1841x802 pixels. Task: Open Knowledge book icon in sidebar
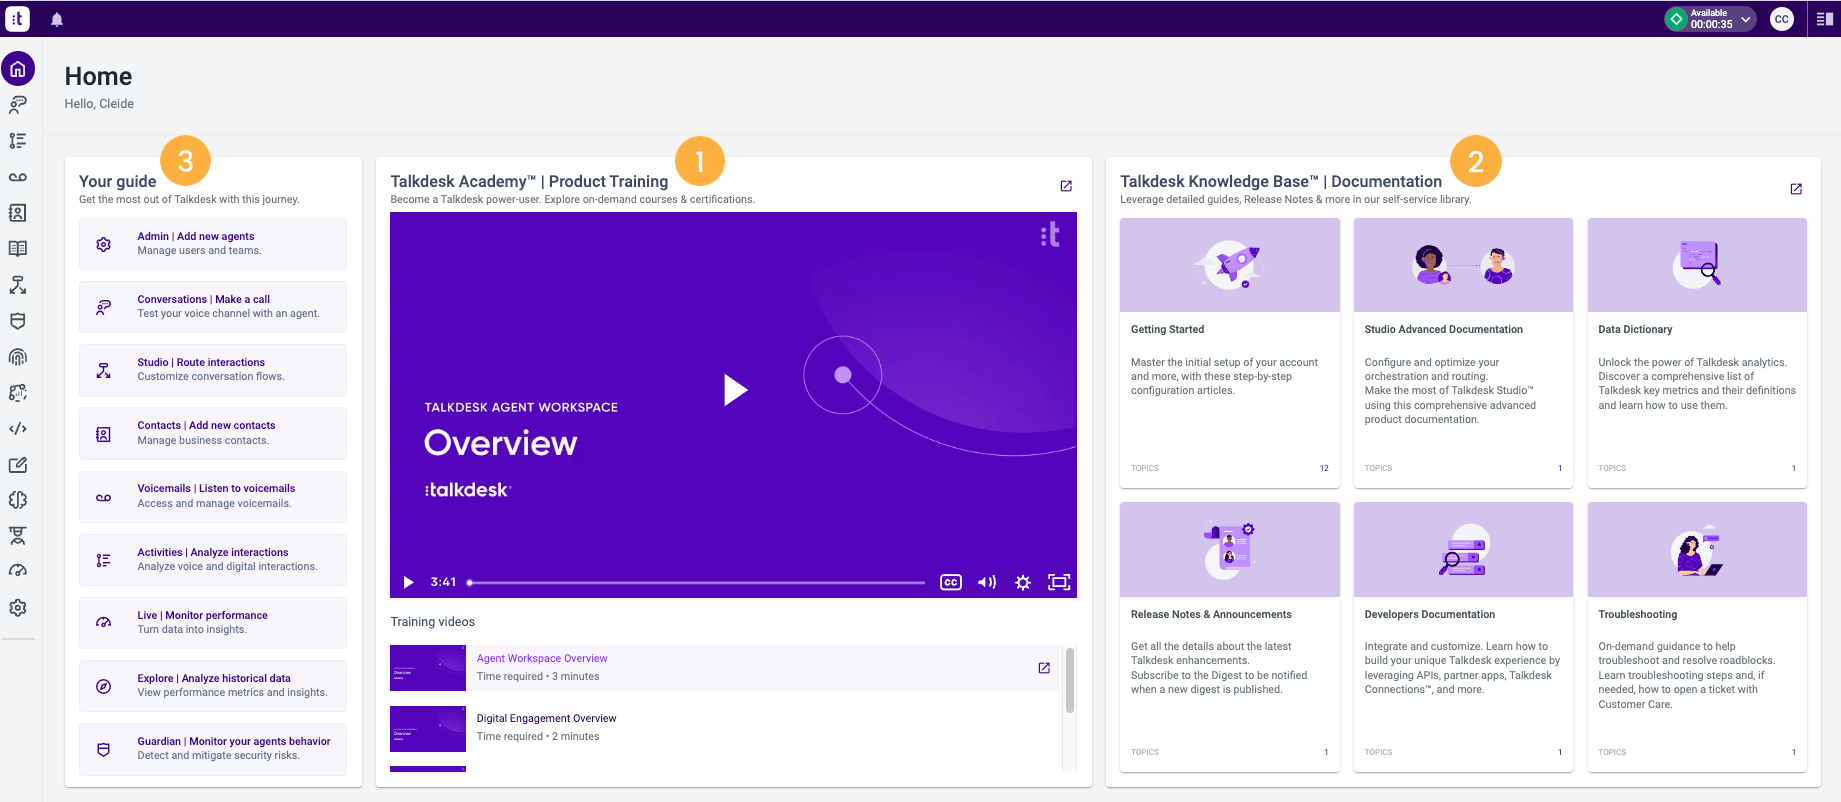pyautogui.click(x=18, y=249)
